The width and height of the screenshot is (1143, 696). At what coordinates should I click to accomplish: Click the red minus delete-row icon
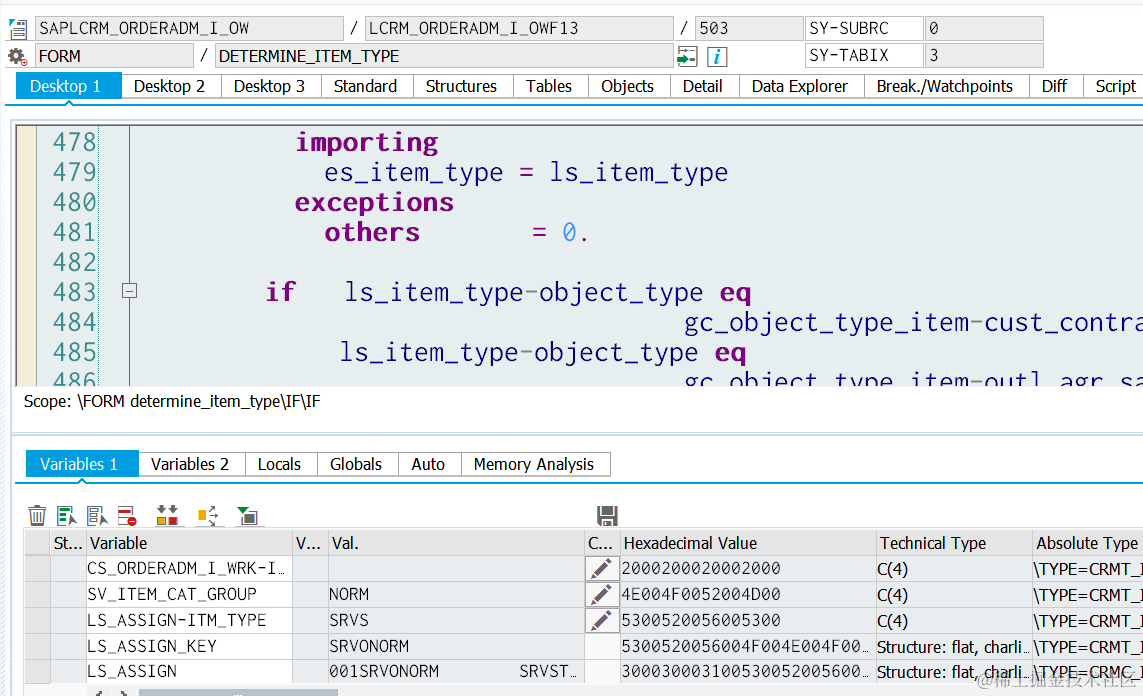tap(127, 515)
